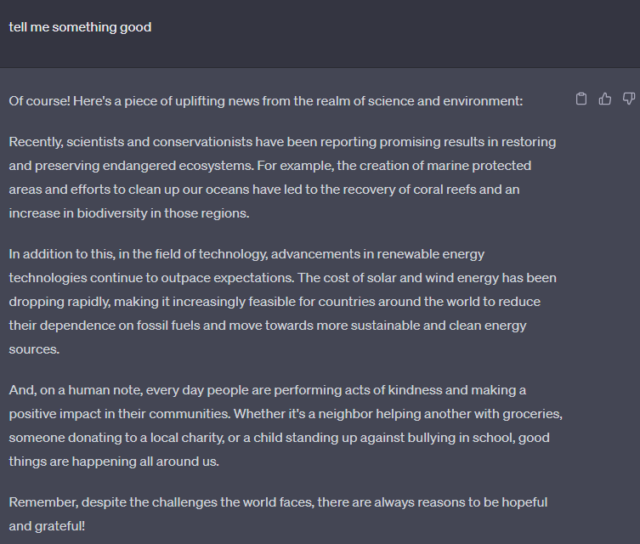This screenshot has height=544, width=640.
Task: Click the paragraph starting "And, on a human note"
Action: click(267, 390)
